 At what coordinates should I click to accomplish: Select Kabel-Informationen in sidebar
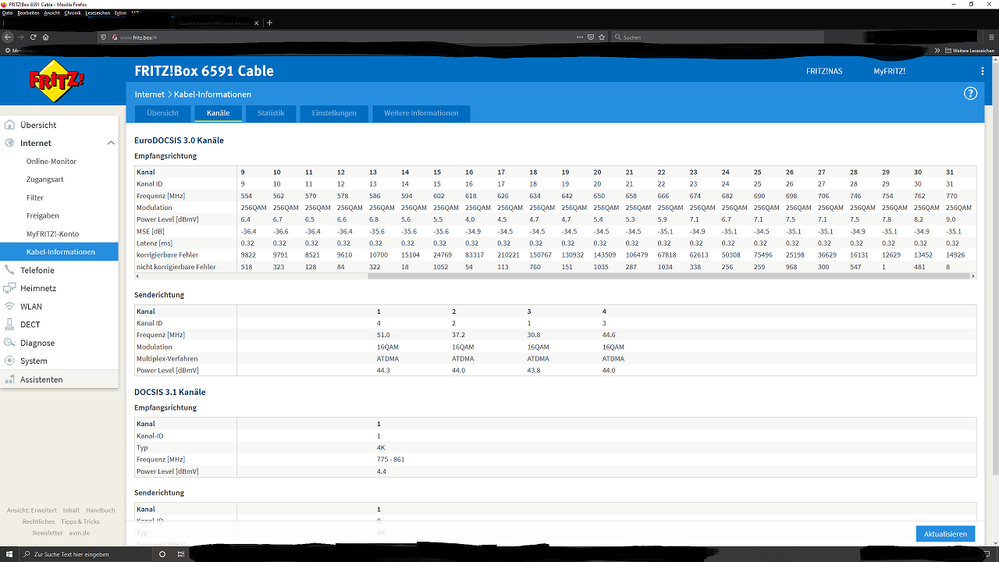click(x=59, y=252)
